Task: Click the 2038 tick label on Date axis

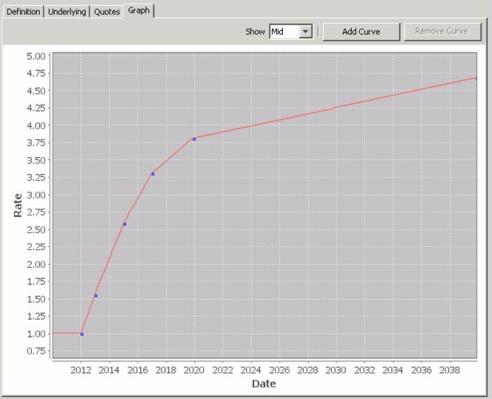Action: click(x=449, y=370)
